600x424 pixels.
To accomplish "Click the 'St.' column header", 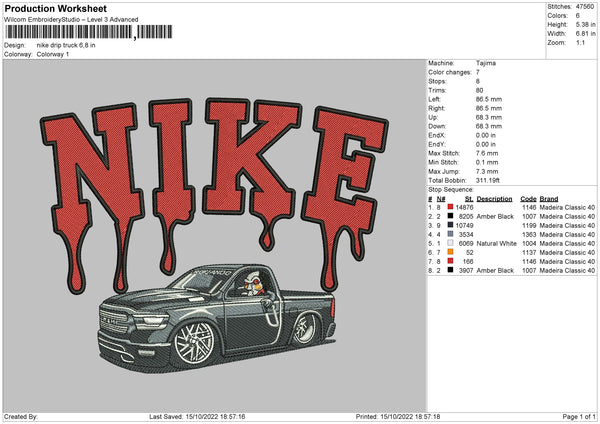I will (x=469, y=199).
